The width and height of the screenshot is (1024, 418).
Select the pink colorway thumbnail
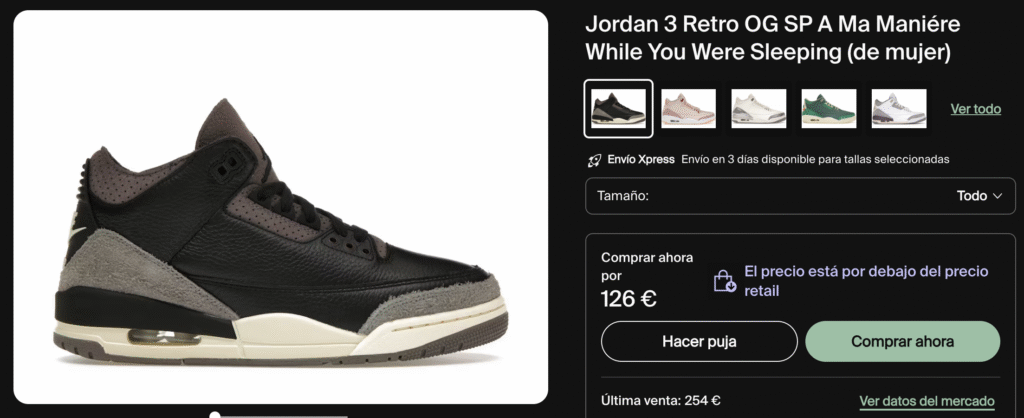688,108
